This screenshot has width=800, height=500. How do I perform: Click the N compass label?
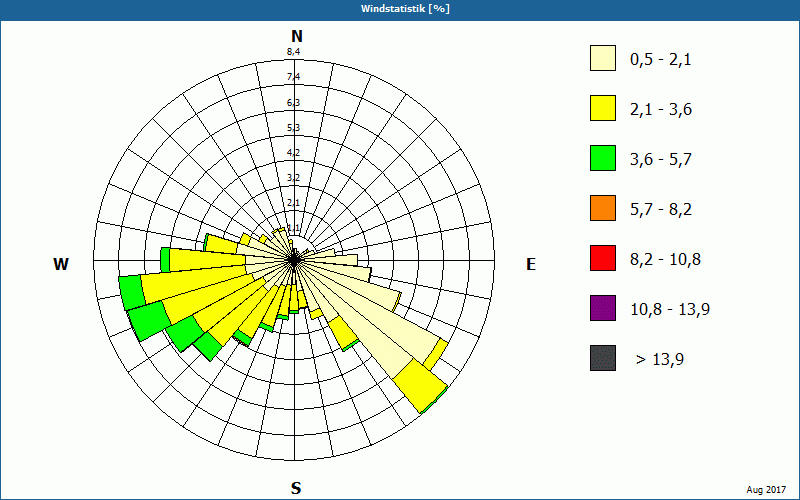(297, 36)
